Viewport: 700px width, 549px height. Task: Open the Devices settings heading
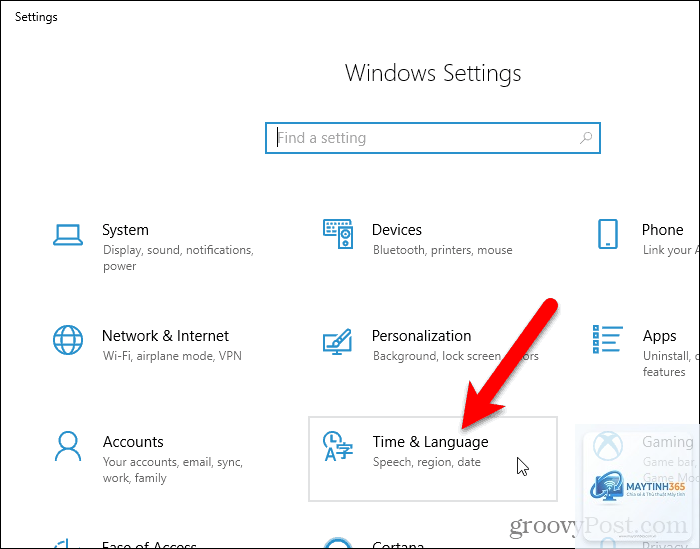click(x=397, y=230)
